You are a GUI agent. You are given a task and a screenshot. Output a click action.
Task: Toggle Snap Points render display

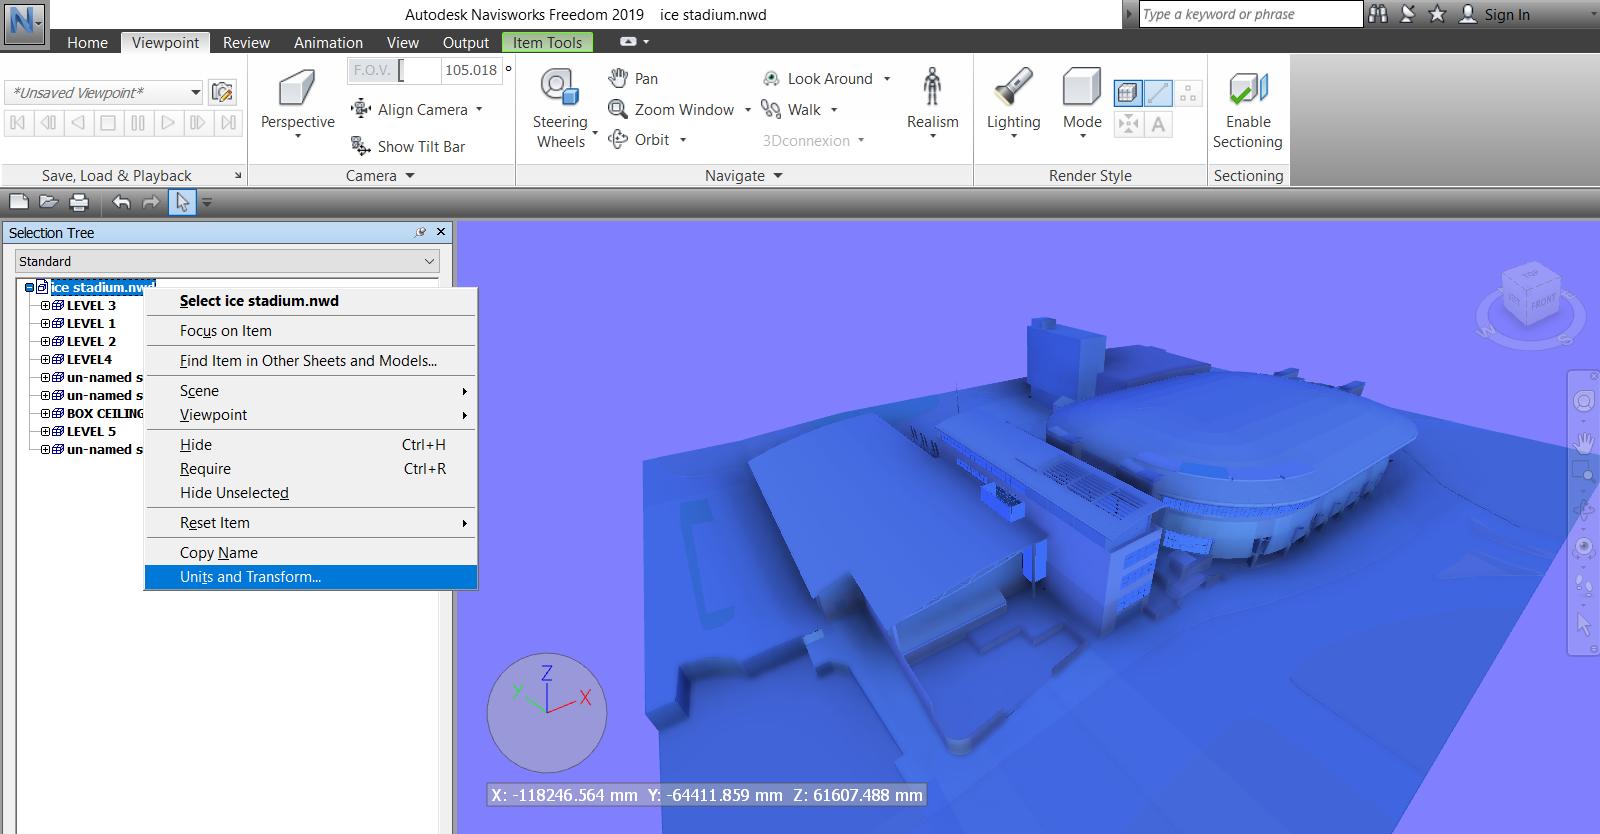point(1128,124)
